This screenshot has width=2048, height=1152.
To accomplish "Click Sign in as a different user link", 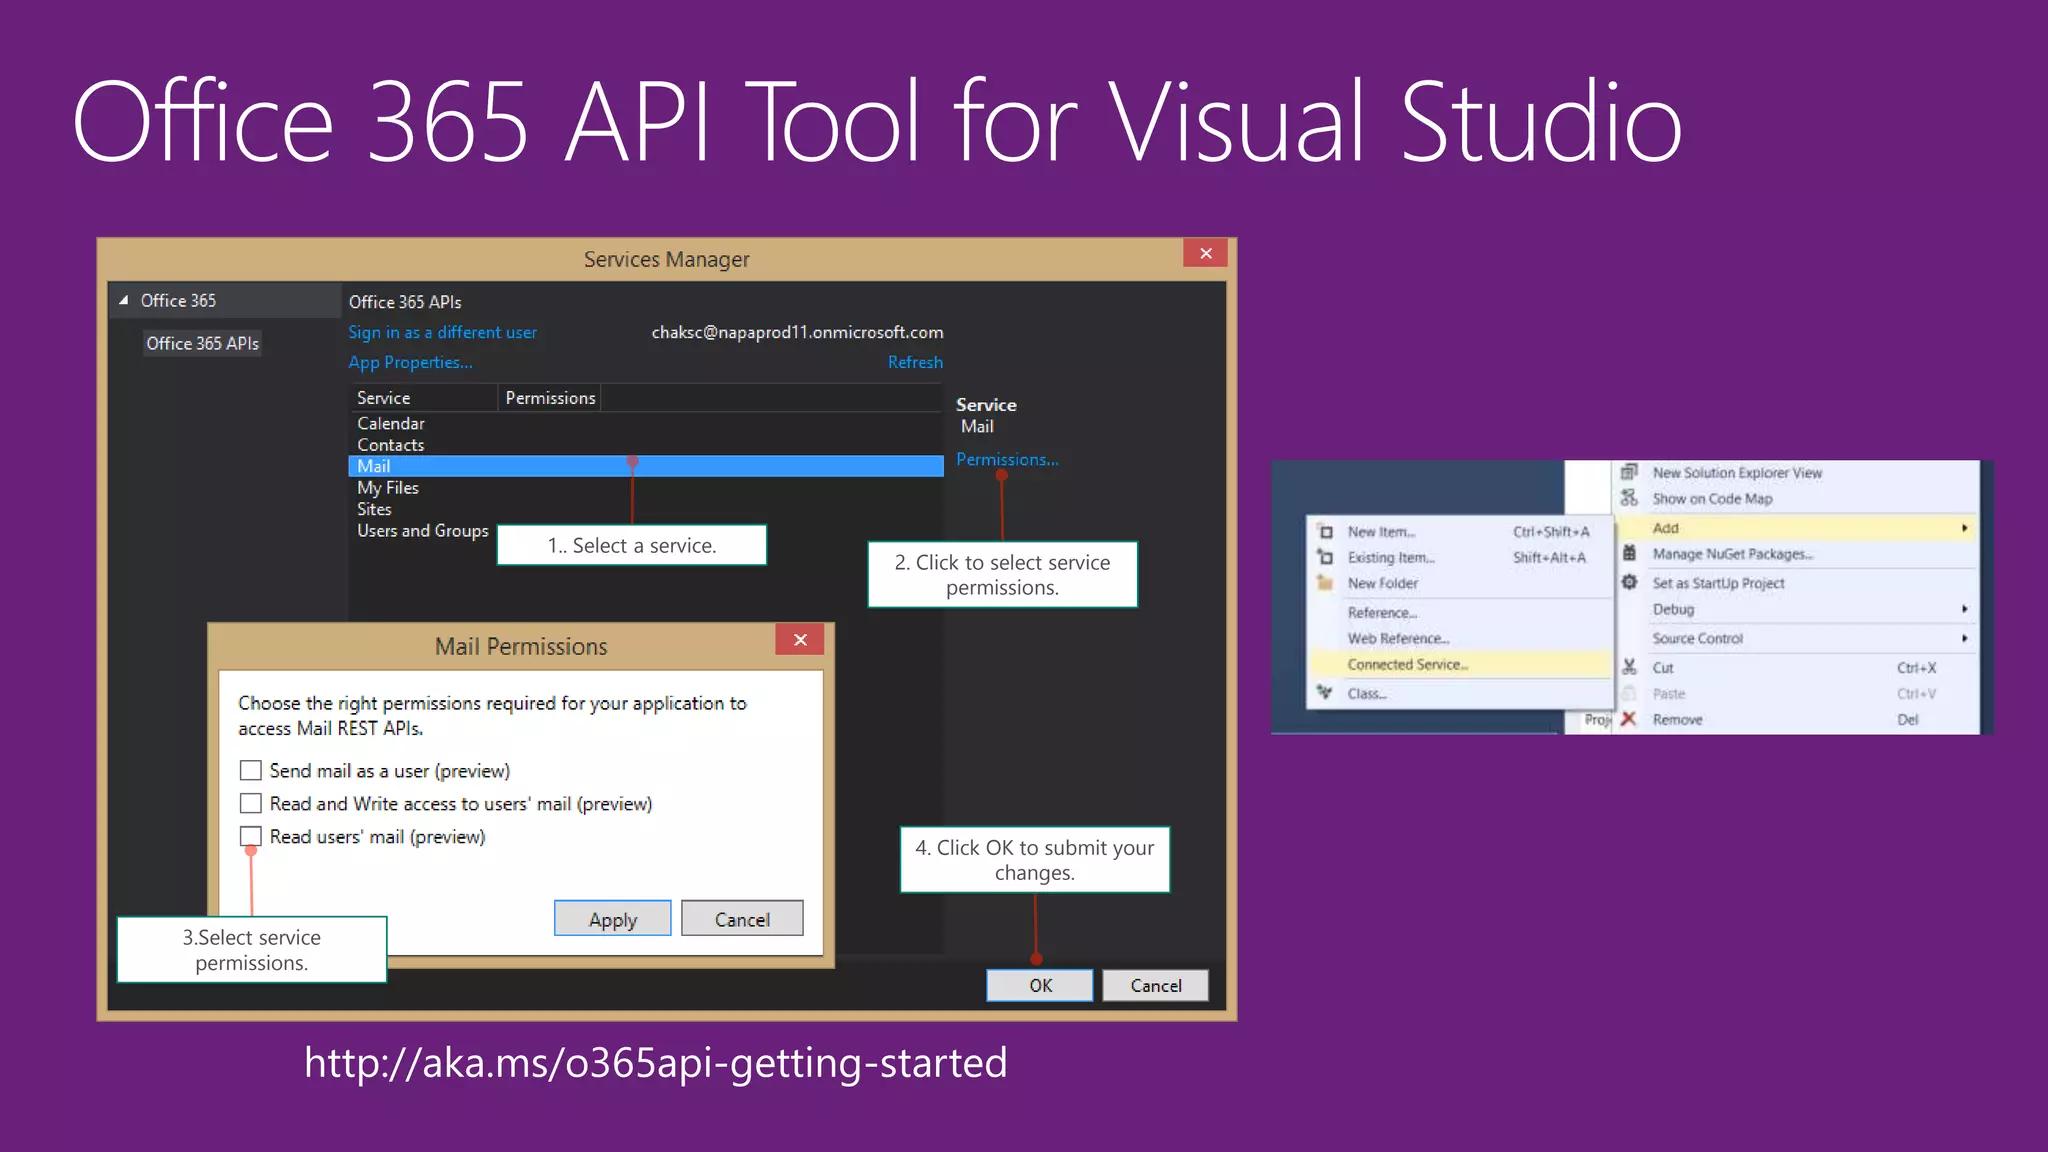I will tap(443, 332).
